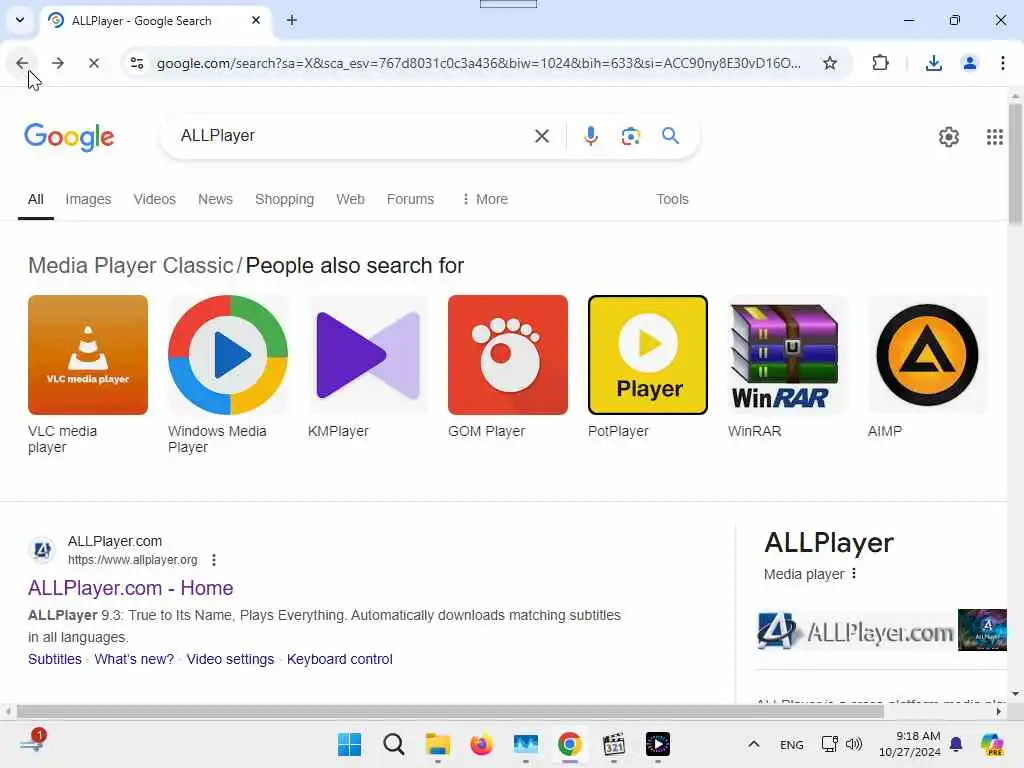Image resolution: width=1024 pixels, height=768 pixels.
Task: Launch Firefox from the taskbar
Action: click(x=481, y=744)
